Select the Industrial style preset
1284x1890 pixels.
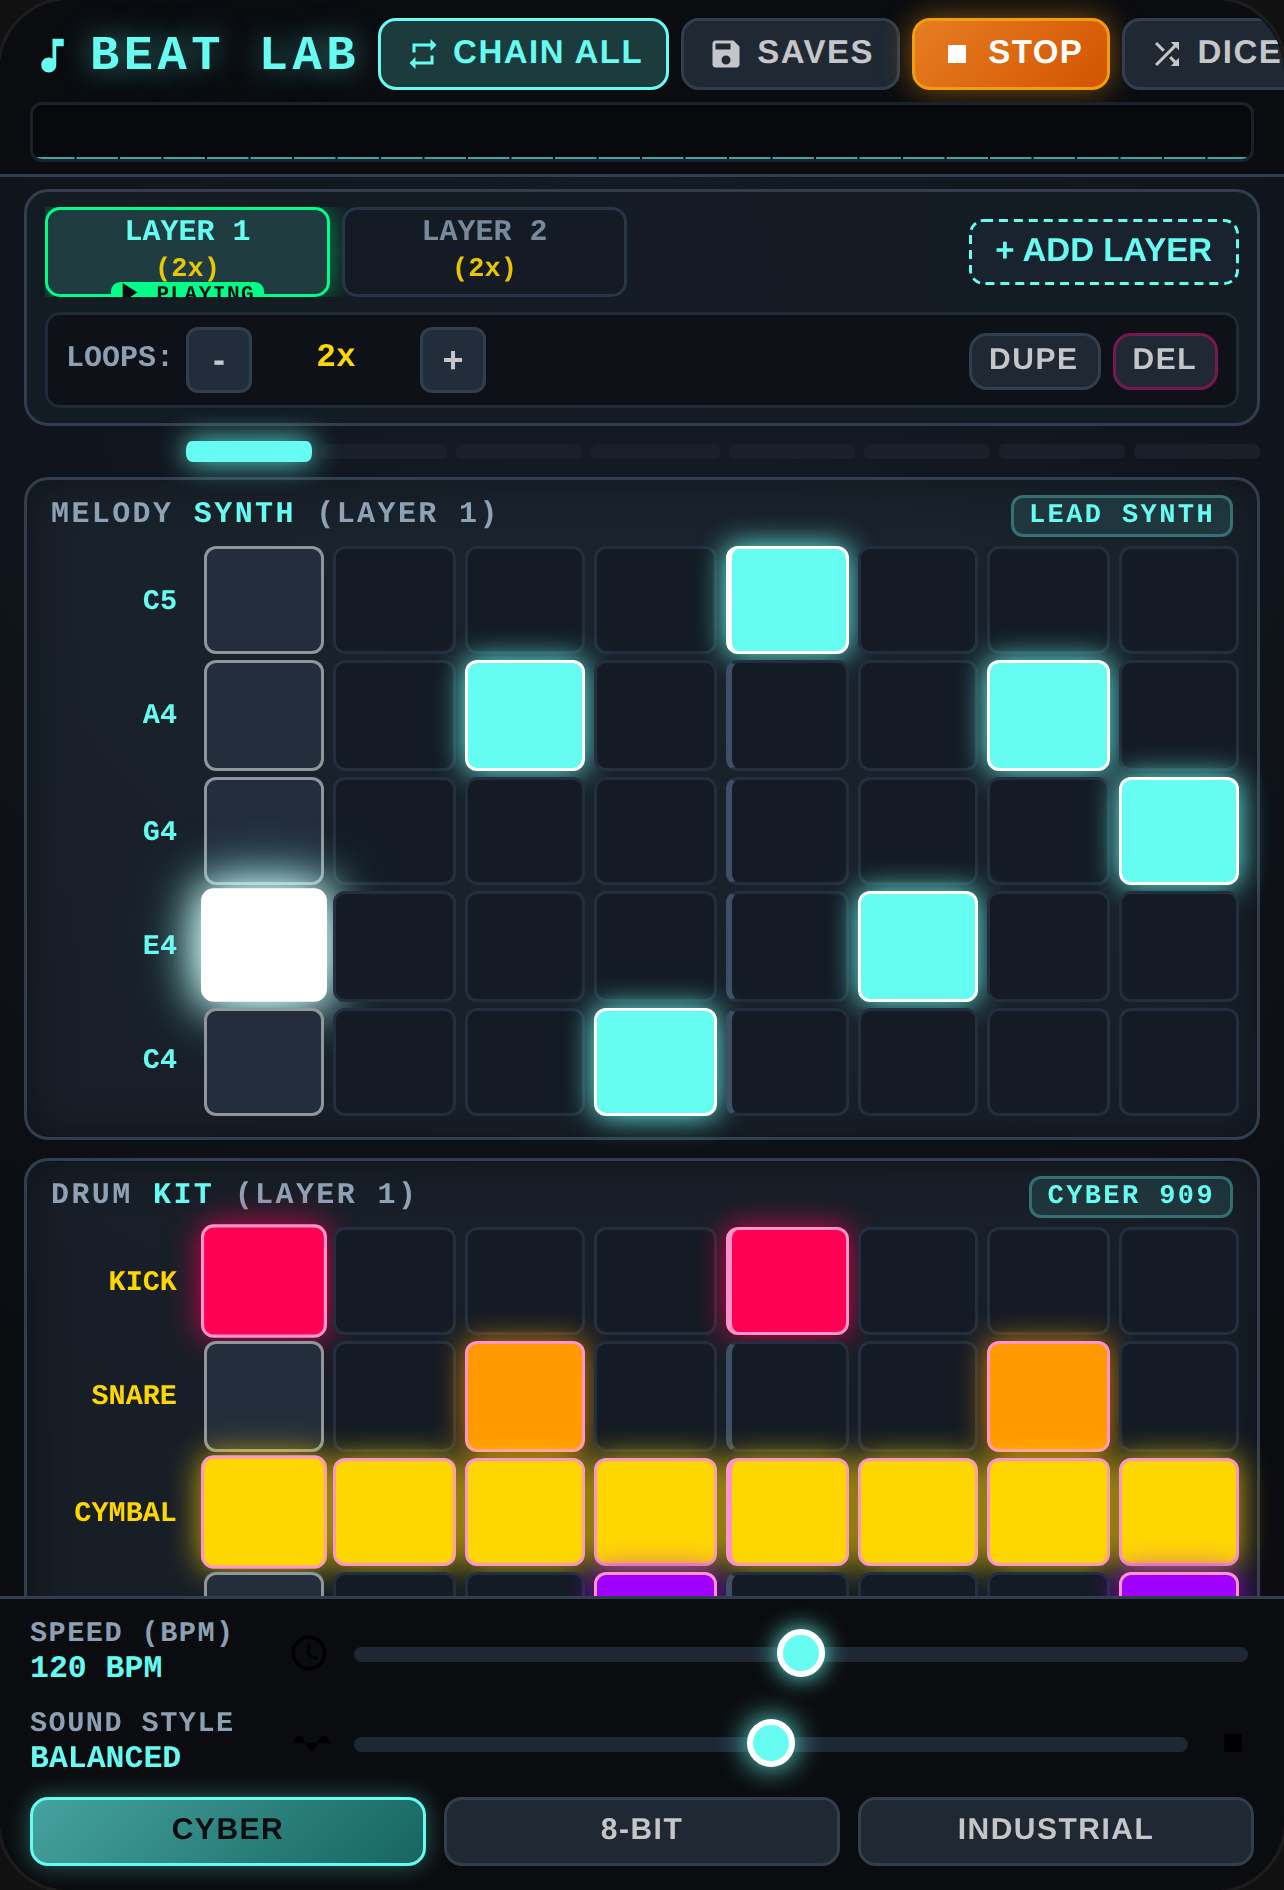tap(1055, 1831)
